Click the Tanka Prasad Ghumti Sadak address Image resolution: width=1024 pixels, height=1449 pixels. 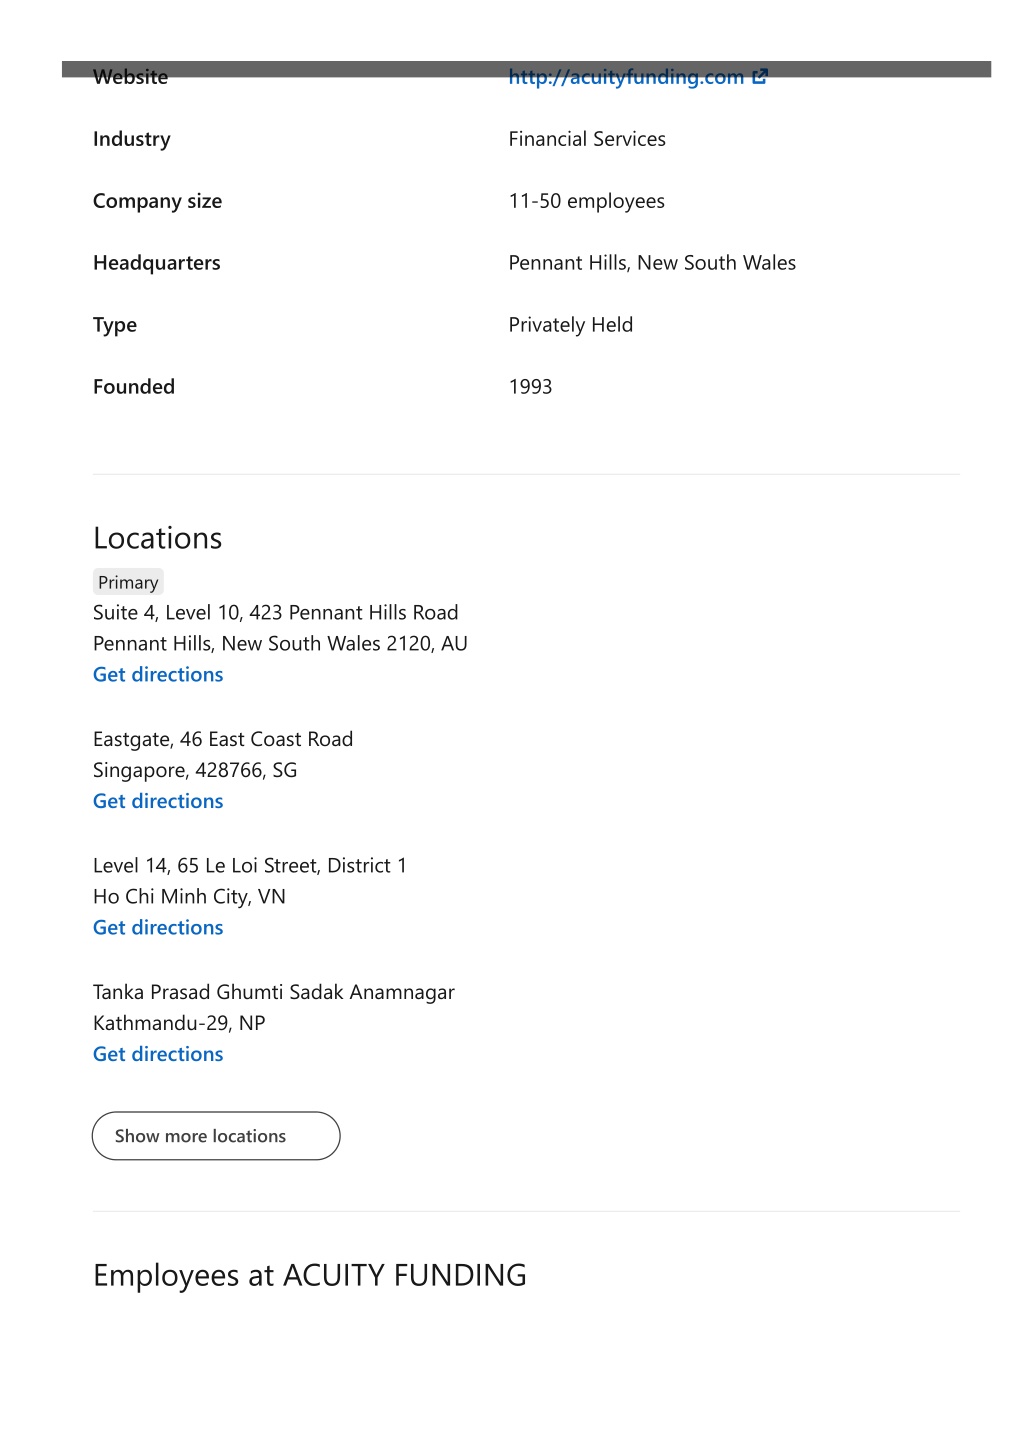pyautogui.click(x=273, y=992)
